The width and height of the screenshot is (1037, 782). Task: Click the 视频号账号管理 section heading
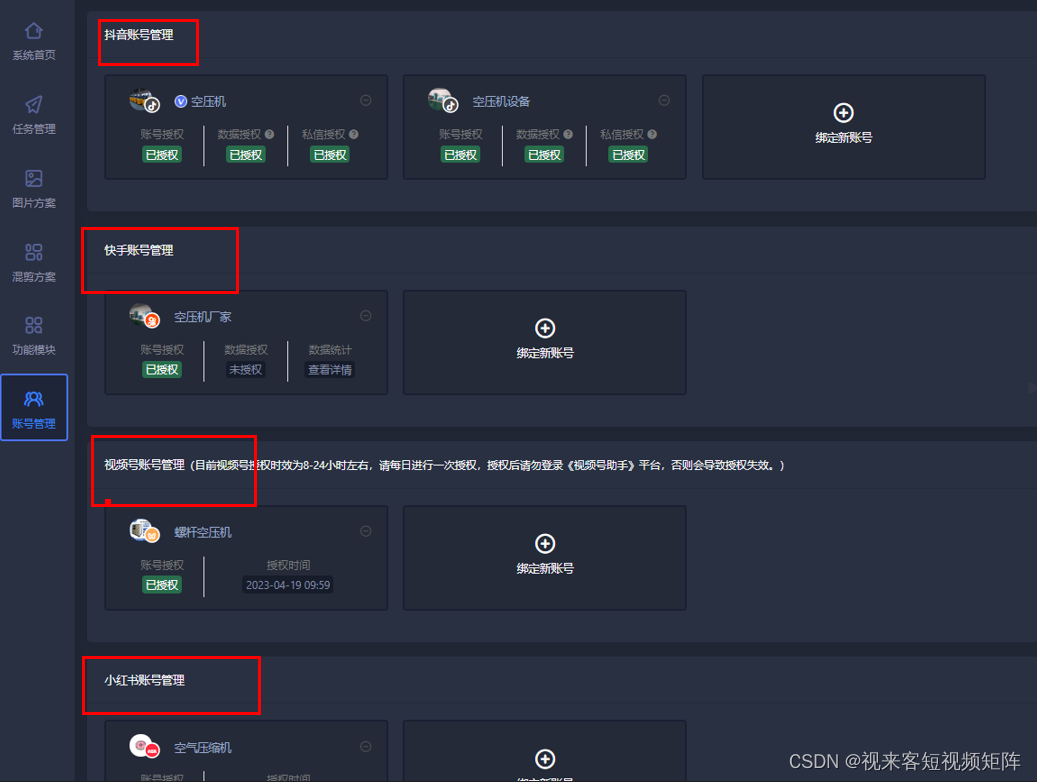pyautogui.click(x=144, y=465)
